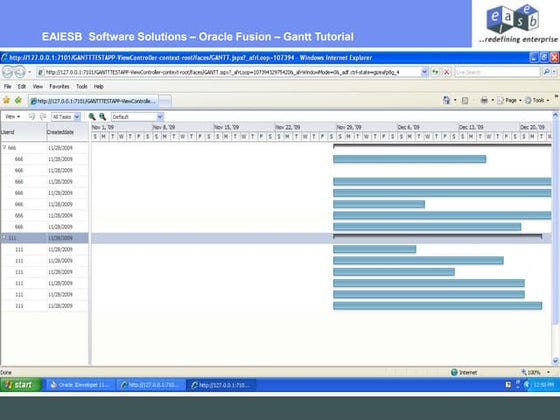The height and width of the screenshot is (420, 560).
Task: Open the Edit menu
Action: [22, 86]
